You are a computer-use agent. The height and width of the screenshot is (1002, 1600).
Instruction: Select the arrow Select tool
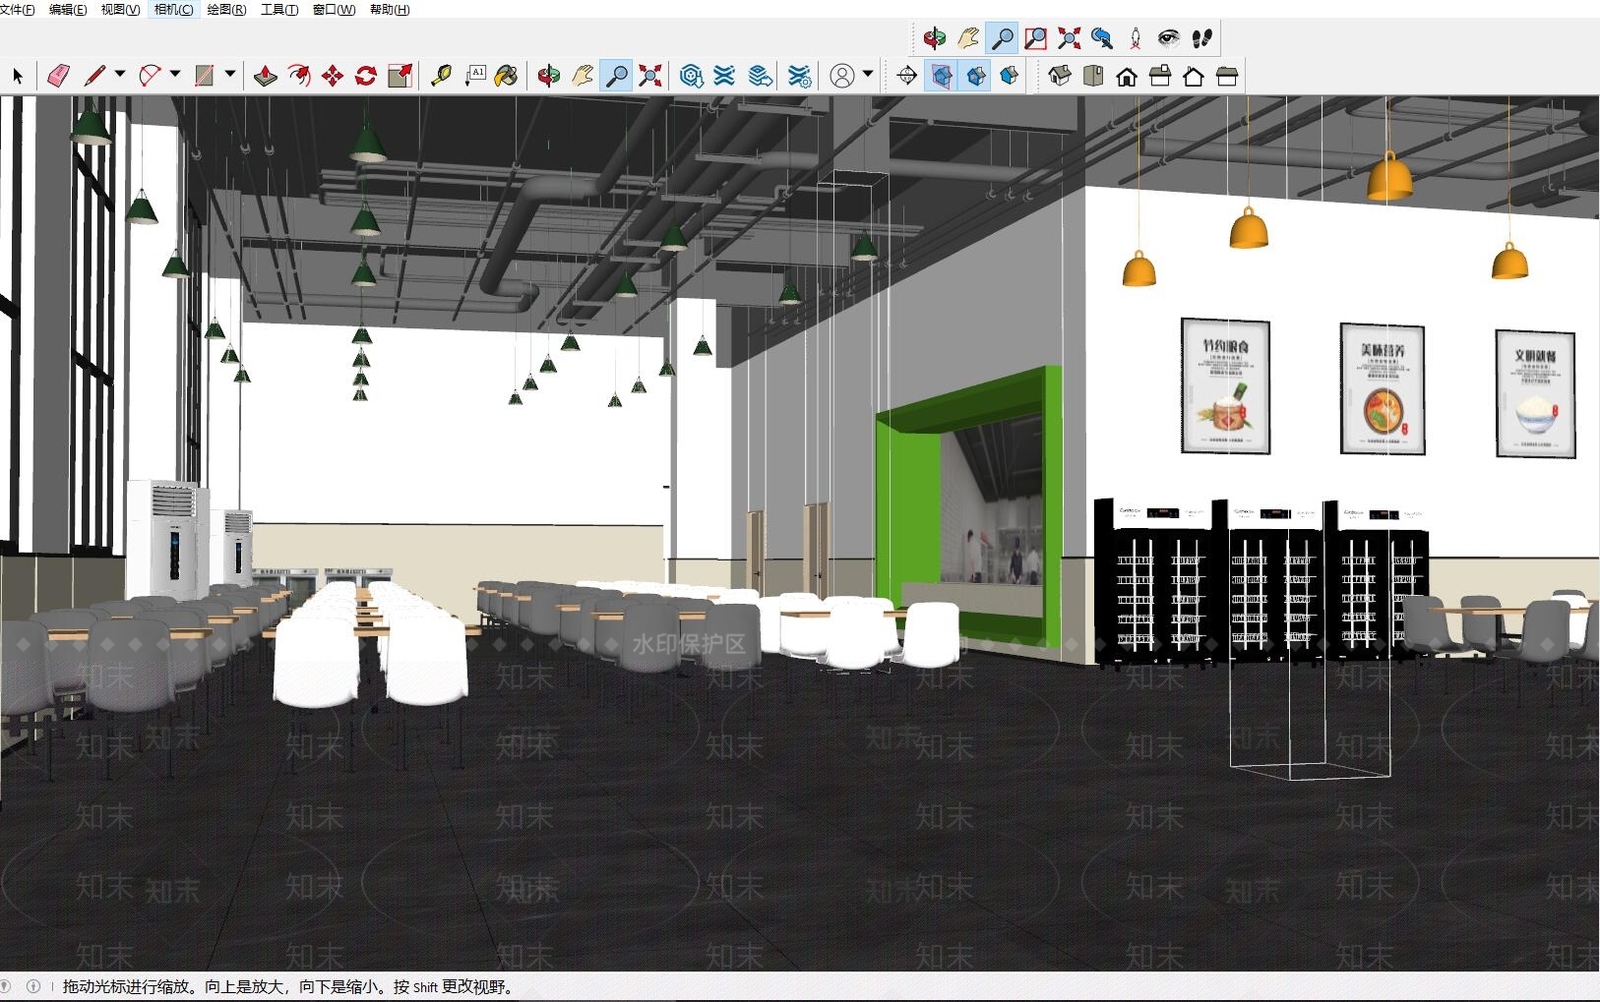17,76
